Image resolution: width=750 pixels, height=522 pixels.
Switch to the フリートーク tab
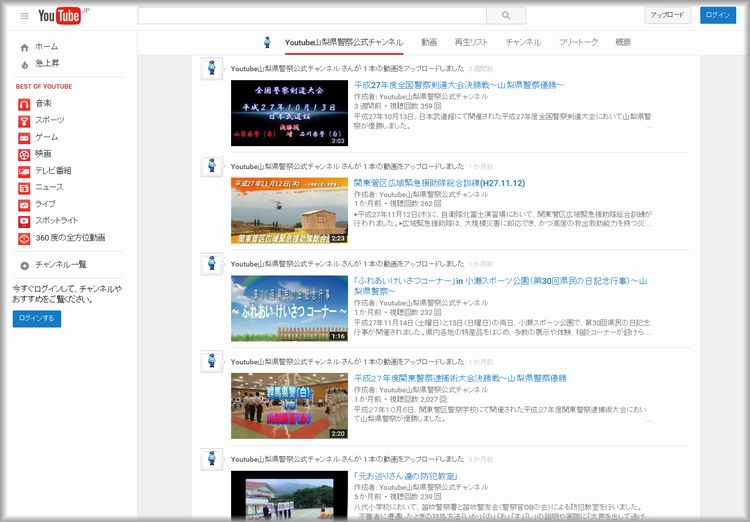point(578,43)
